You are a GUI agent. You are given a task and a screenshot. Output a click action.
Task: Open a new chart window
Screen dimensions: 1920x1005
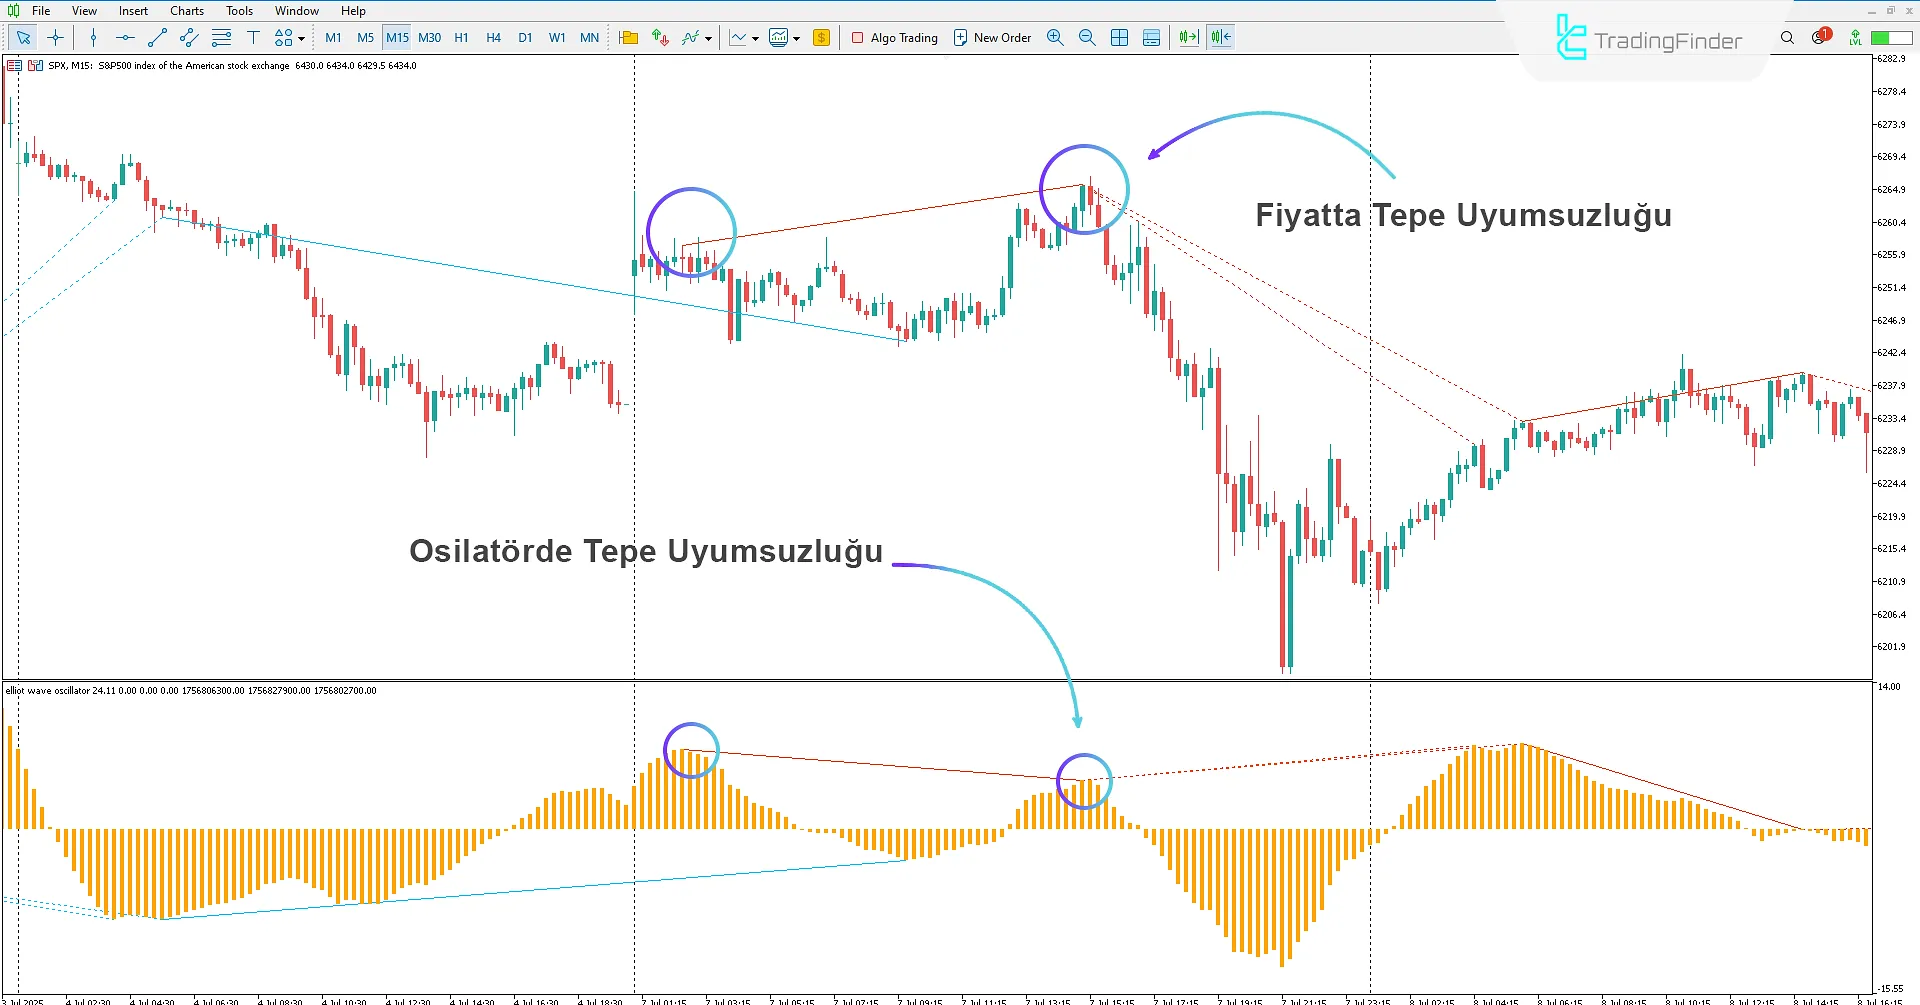click(779, 37)
